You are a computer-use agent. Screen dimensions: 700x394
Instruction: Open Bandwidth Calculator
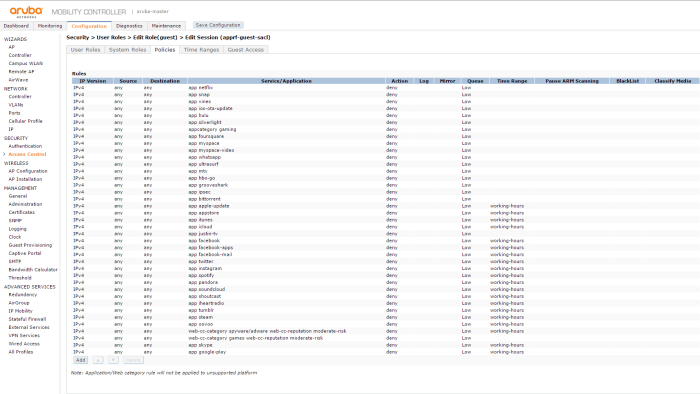click(33, 270)
